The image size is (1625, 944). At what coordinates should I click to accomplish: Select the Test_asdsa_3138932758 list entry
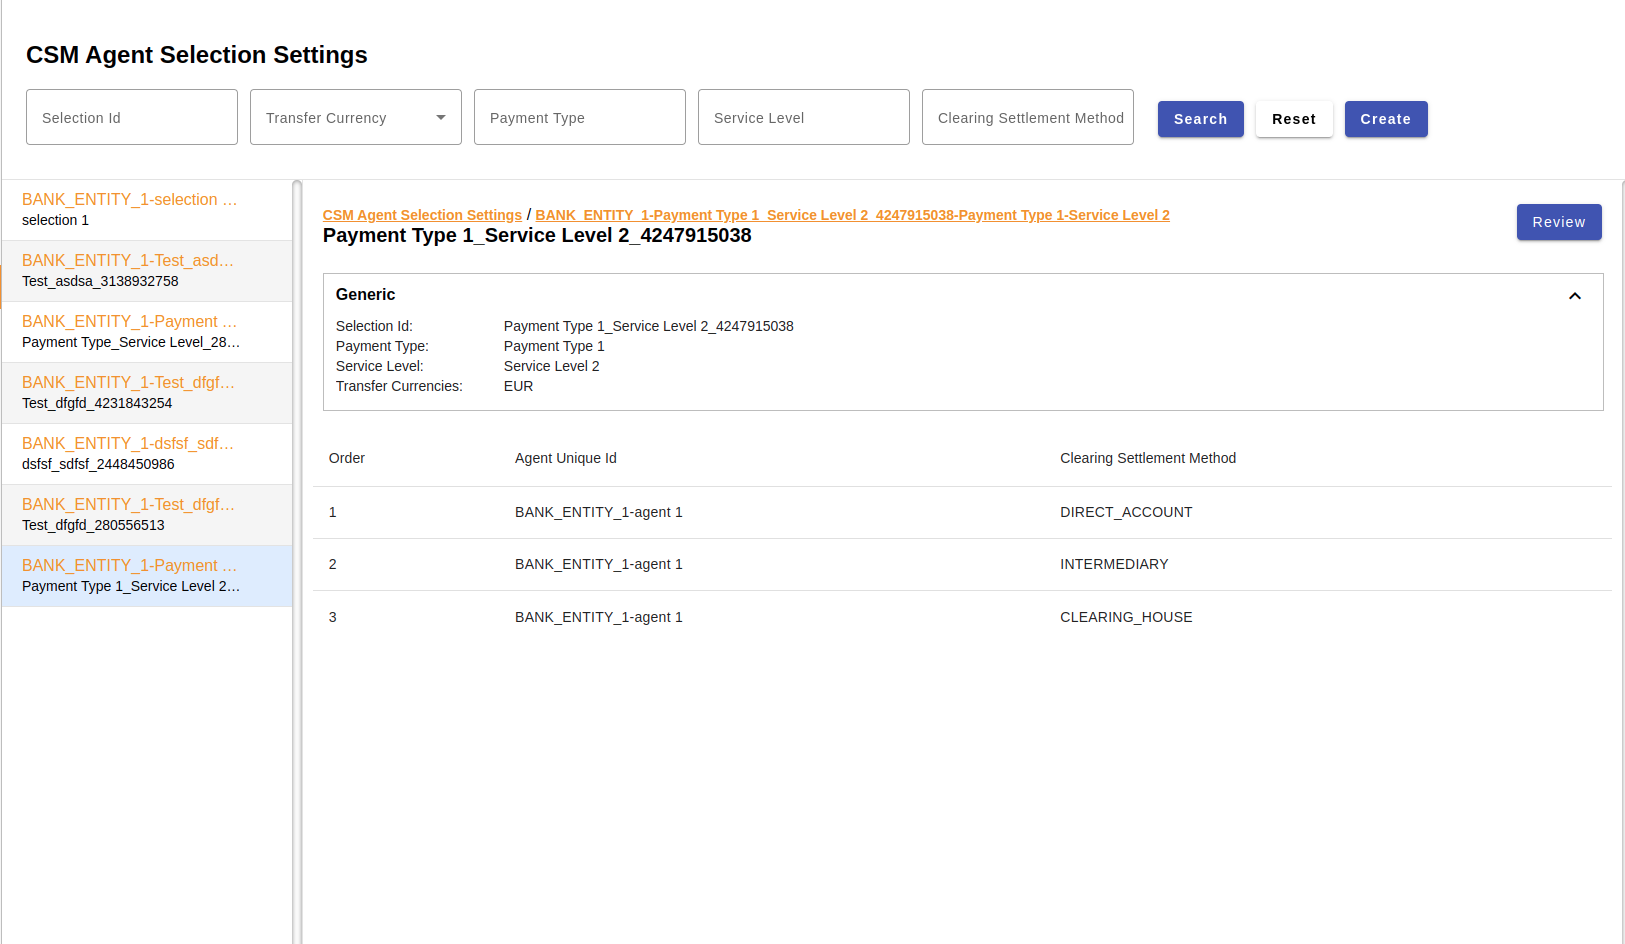(146, 271)
